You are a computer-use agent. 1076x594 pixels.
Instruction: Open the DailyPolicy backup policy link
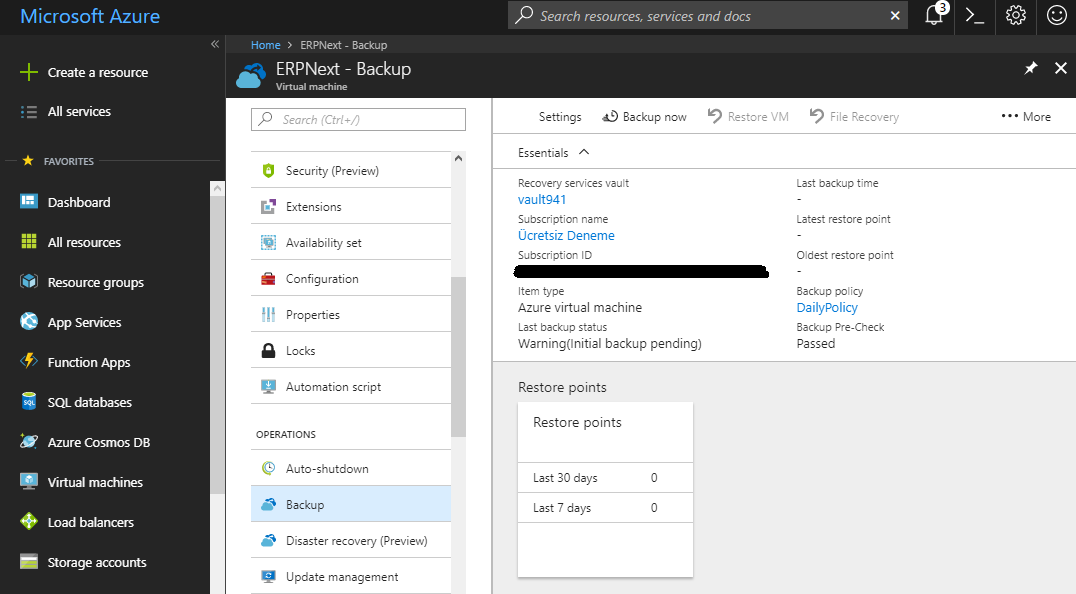click(826, 308)
